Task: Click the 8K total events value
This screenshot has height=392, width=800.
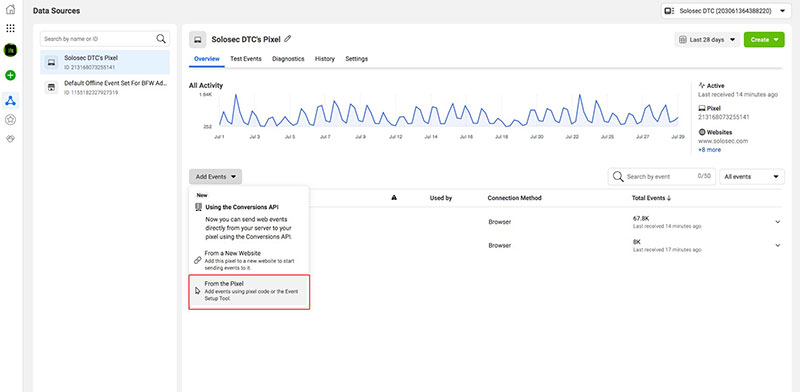Action: [637, 242]
